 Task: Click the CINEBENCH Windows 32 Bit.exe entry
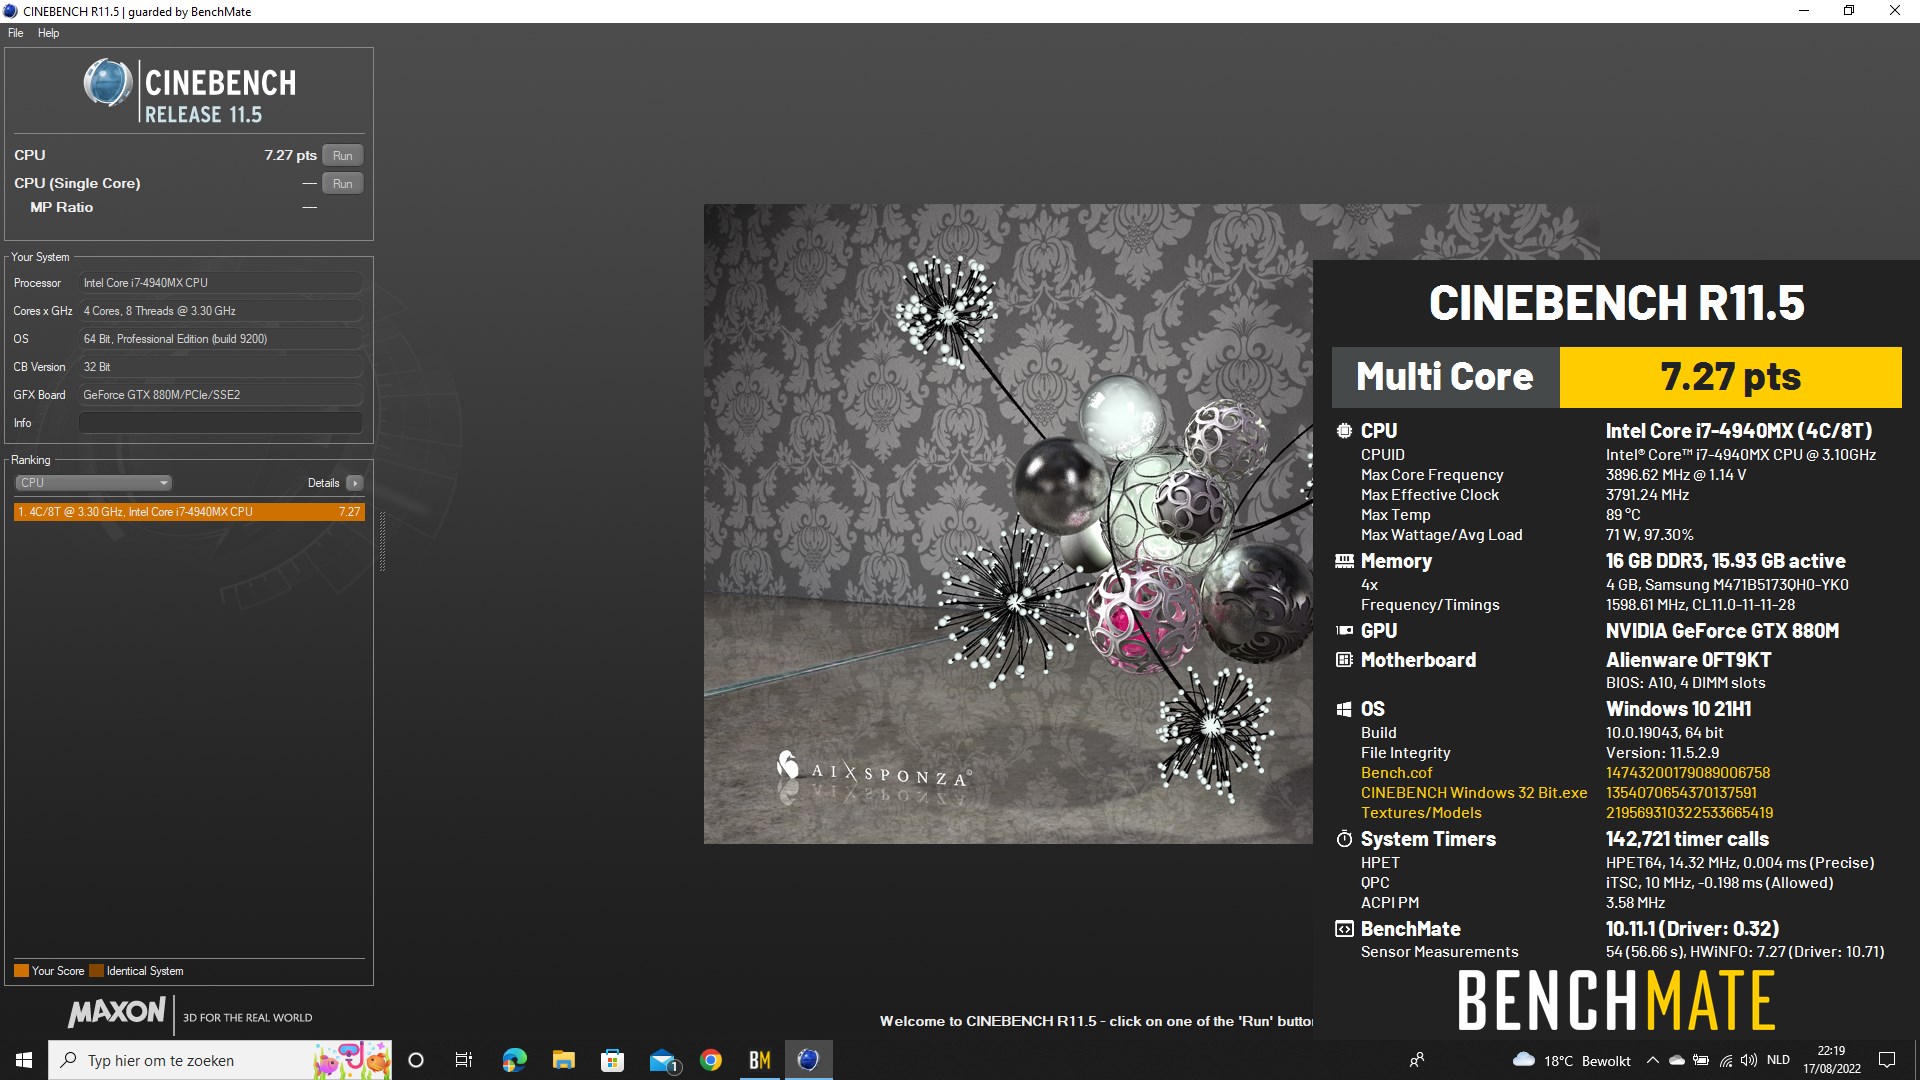[1473, 793]
